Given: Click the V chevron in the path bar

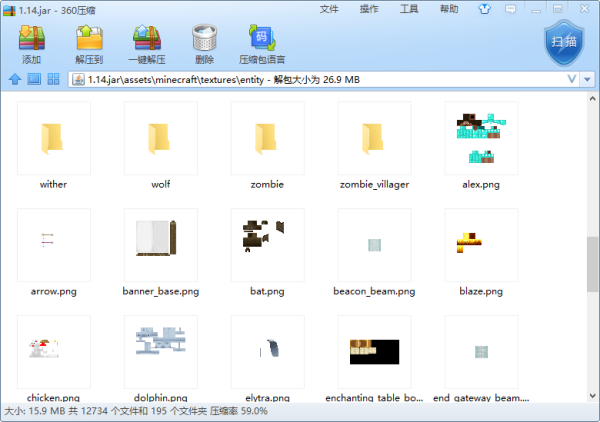Looking at the screenshot, I should click(x=572, y=79).
